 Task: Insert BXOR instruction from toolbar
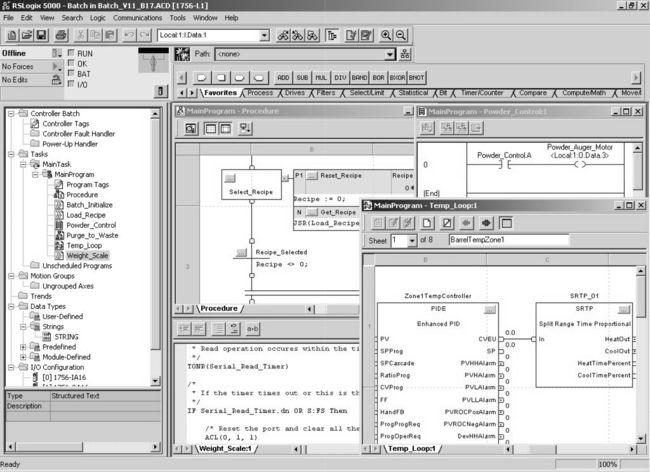coord(397,77)
